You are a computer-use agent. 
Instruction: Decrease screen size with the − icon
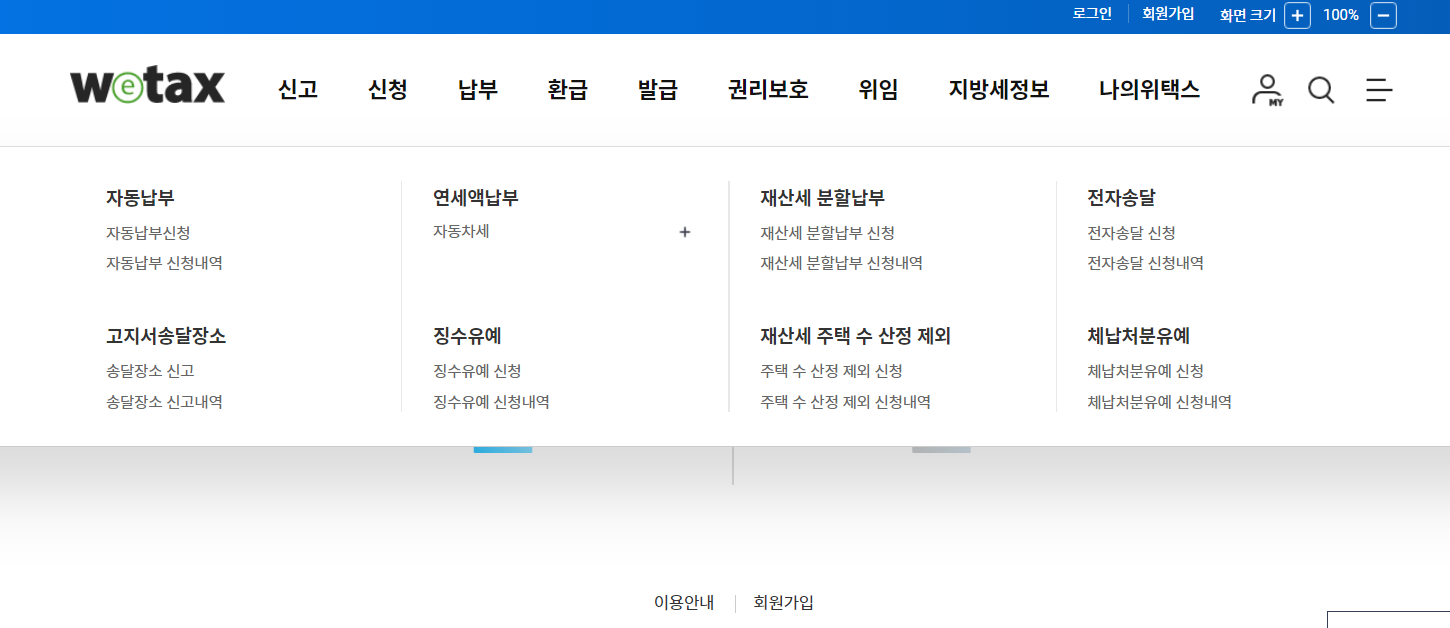[1383, 15]
